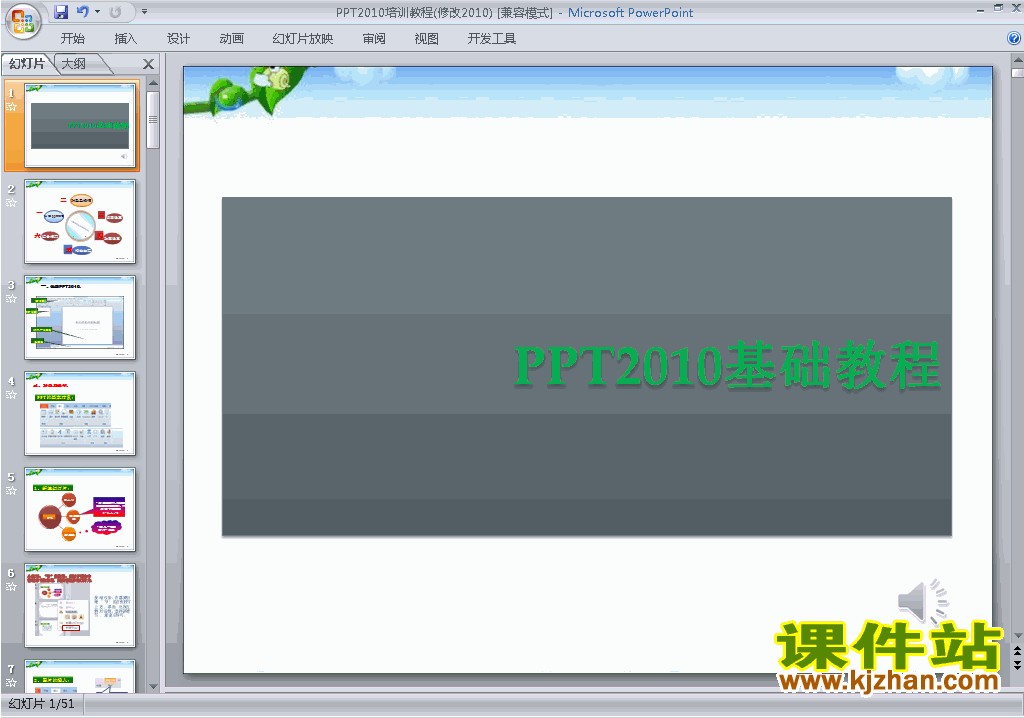Open the 插入 ribbon tab

point(125,39)
